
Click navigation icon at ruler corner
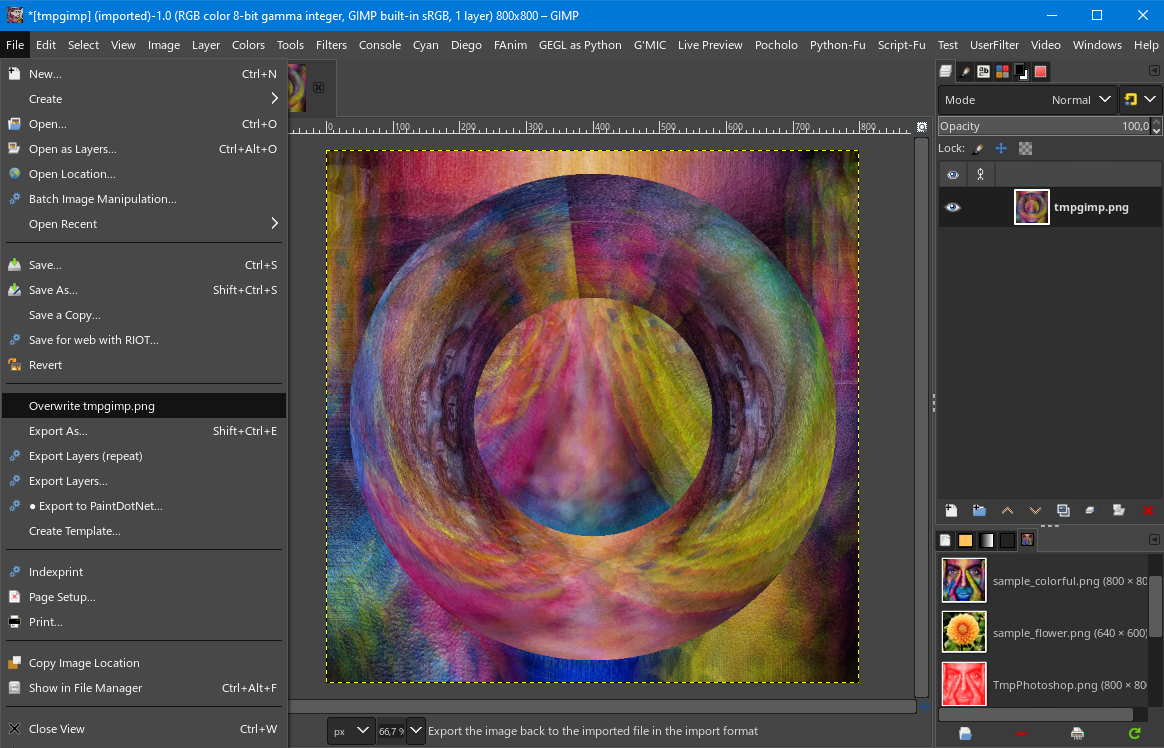[921, 127]
